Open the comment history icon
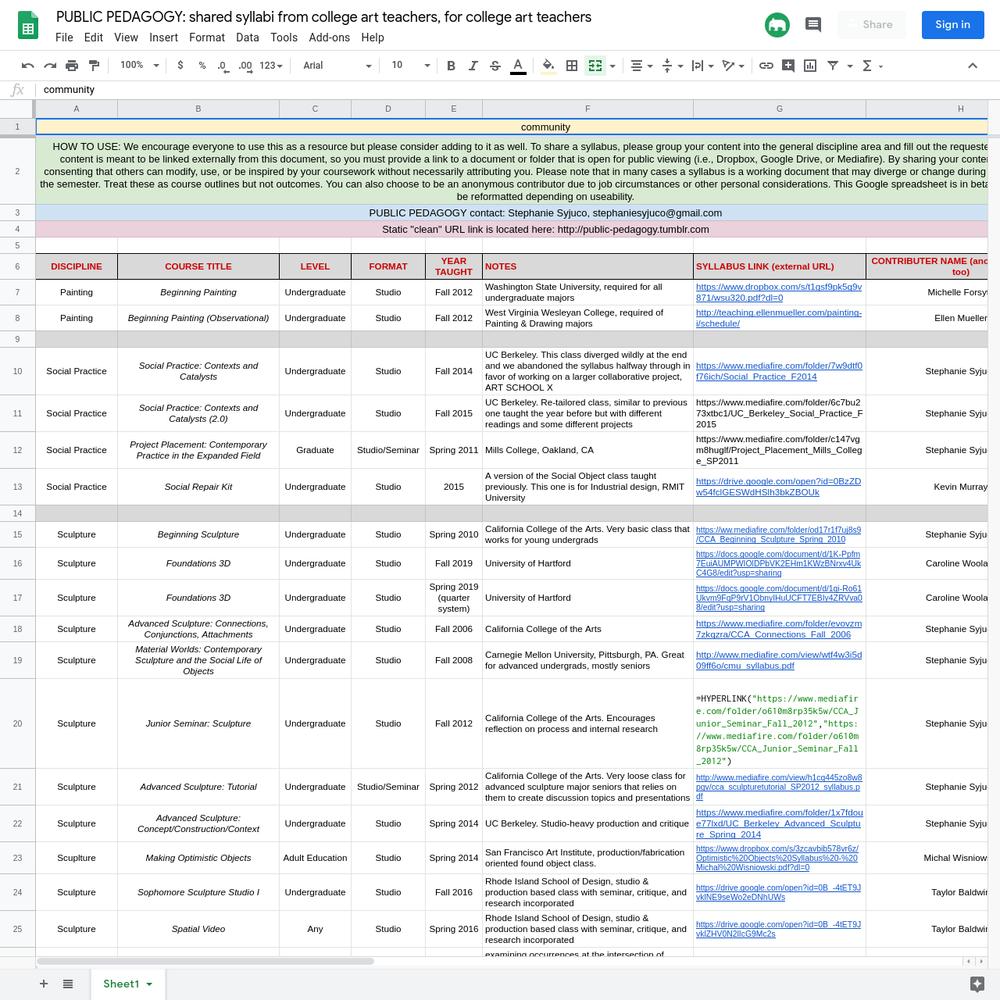Image resolution: width=1000 pixels, height=1000 pixels. (813, 25)
